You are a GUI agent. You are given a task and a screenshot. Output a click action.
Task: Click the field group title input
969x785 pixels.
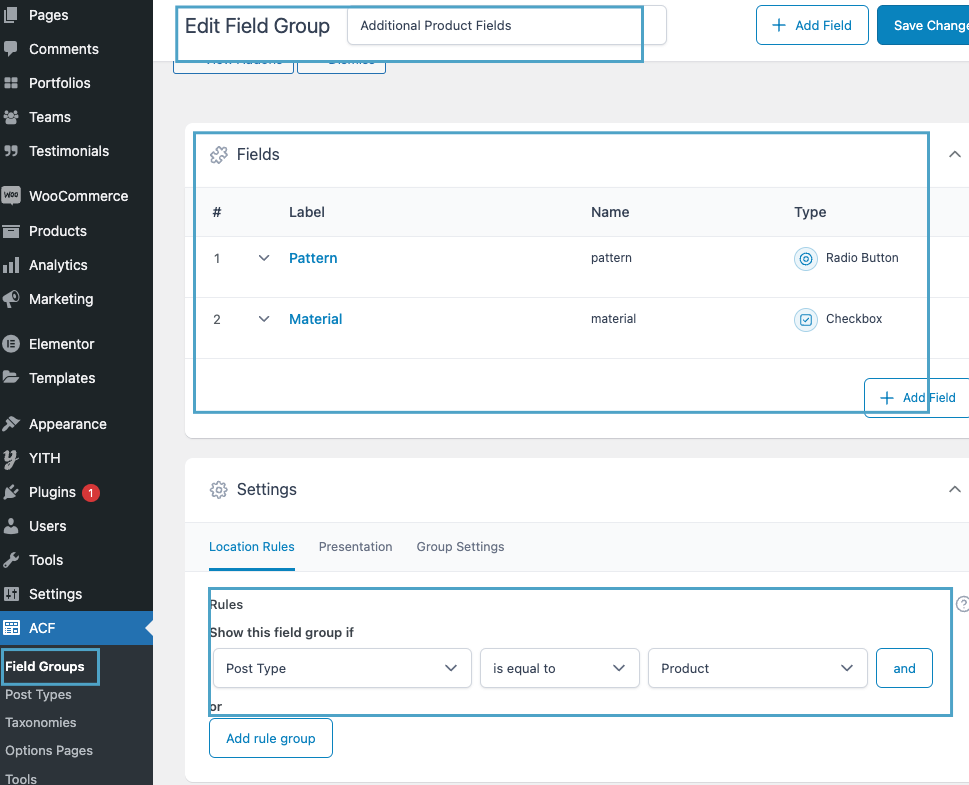coord(505,26)
